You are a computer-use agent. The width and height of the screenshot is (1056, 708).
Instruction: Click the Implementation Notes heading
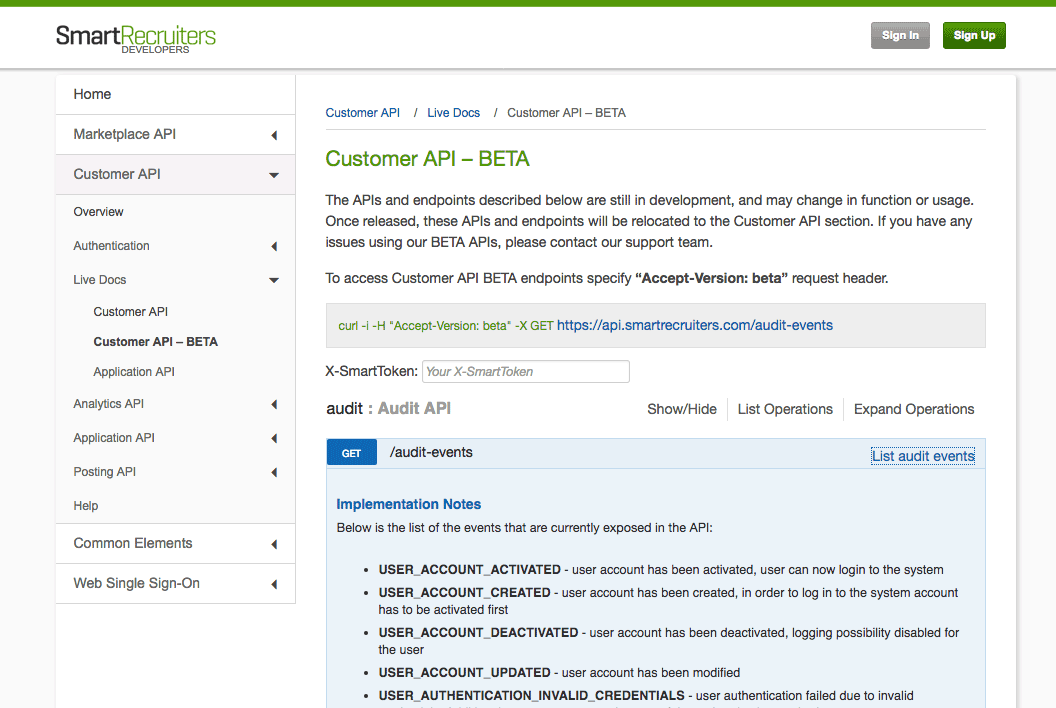coord(409,505)
